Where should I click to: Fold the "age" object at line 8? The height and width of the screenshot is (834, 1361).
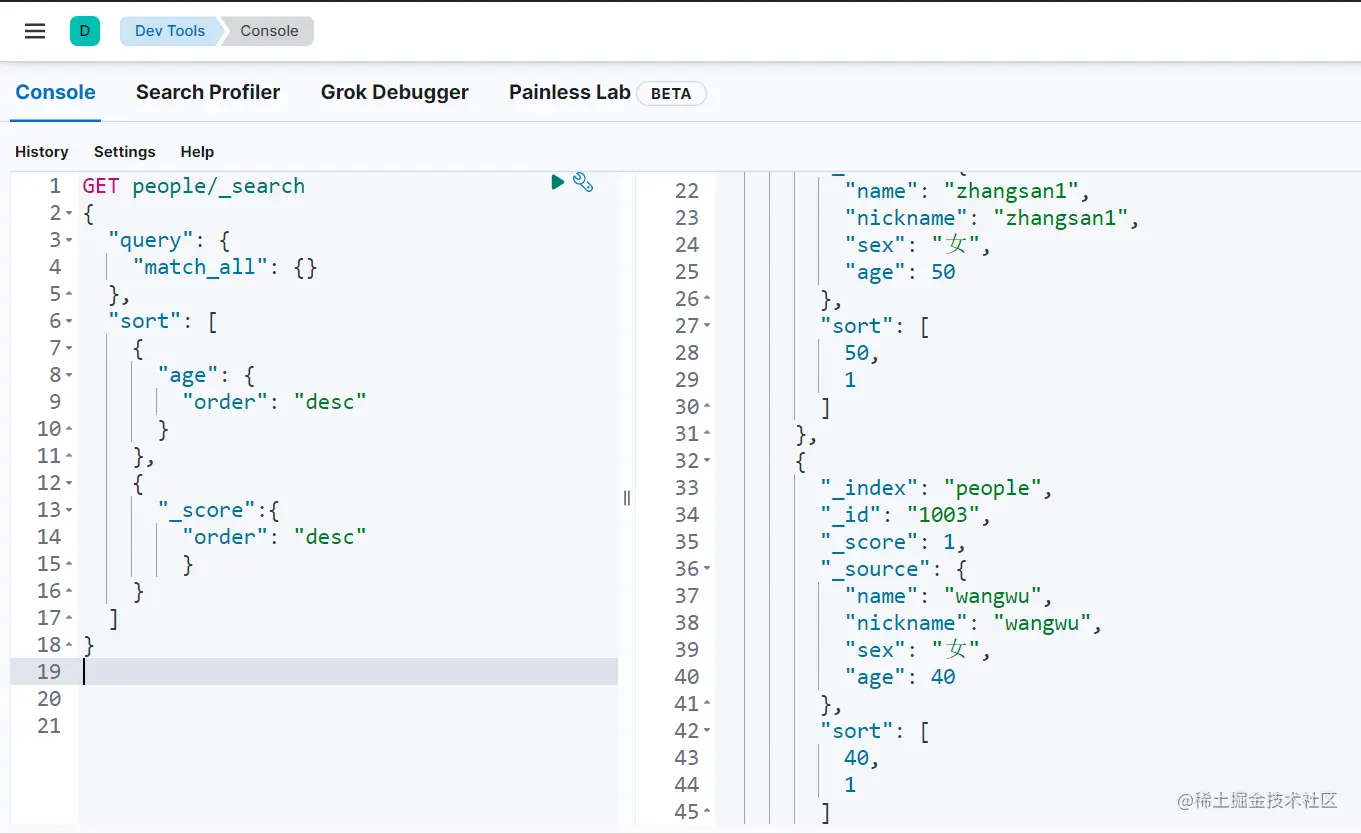[x=69, y=376]
